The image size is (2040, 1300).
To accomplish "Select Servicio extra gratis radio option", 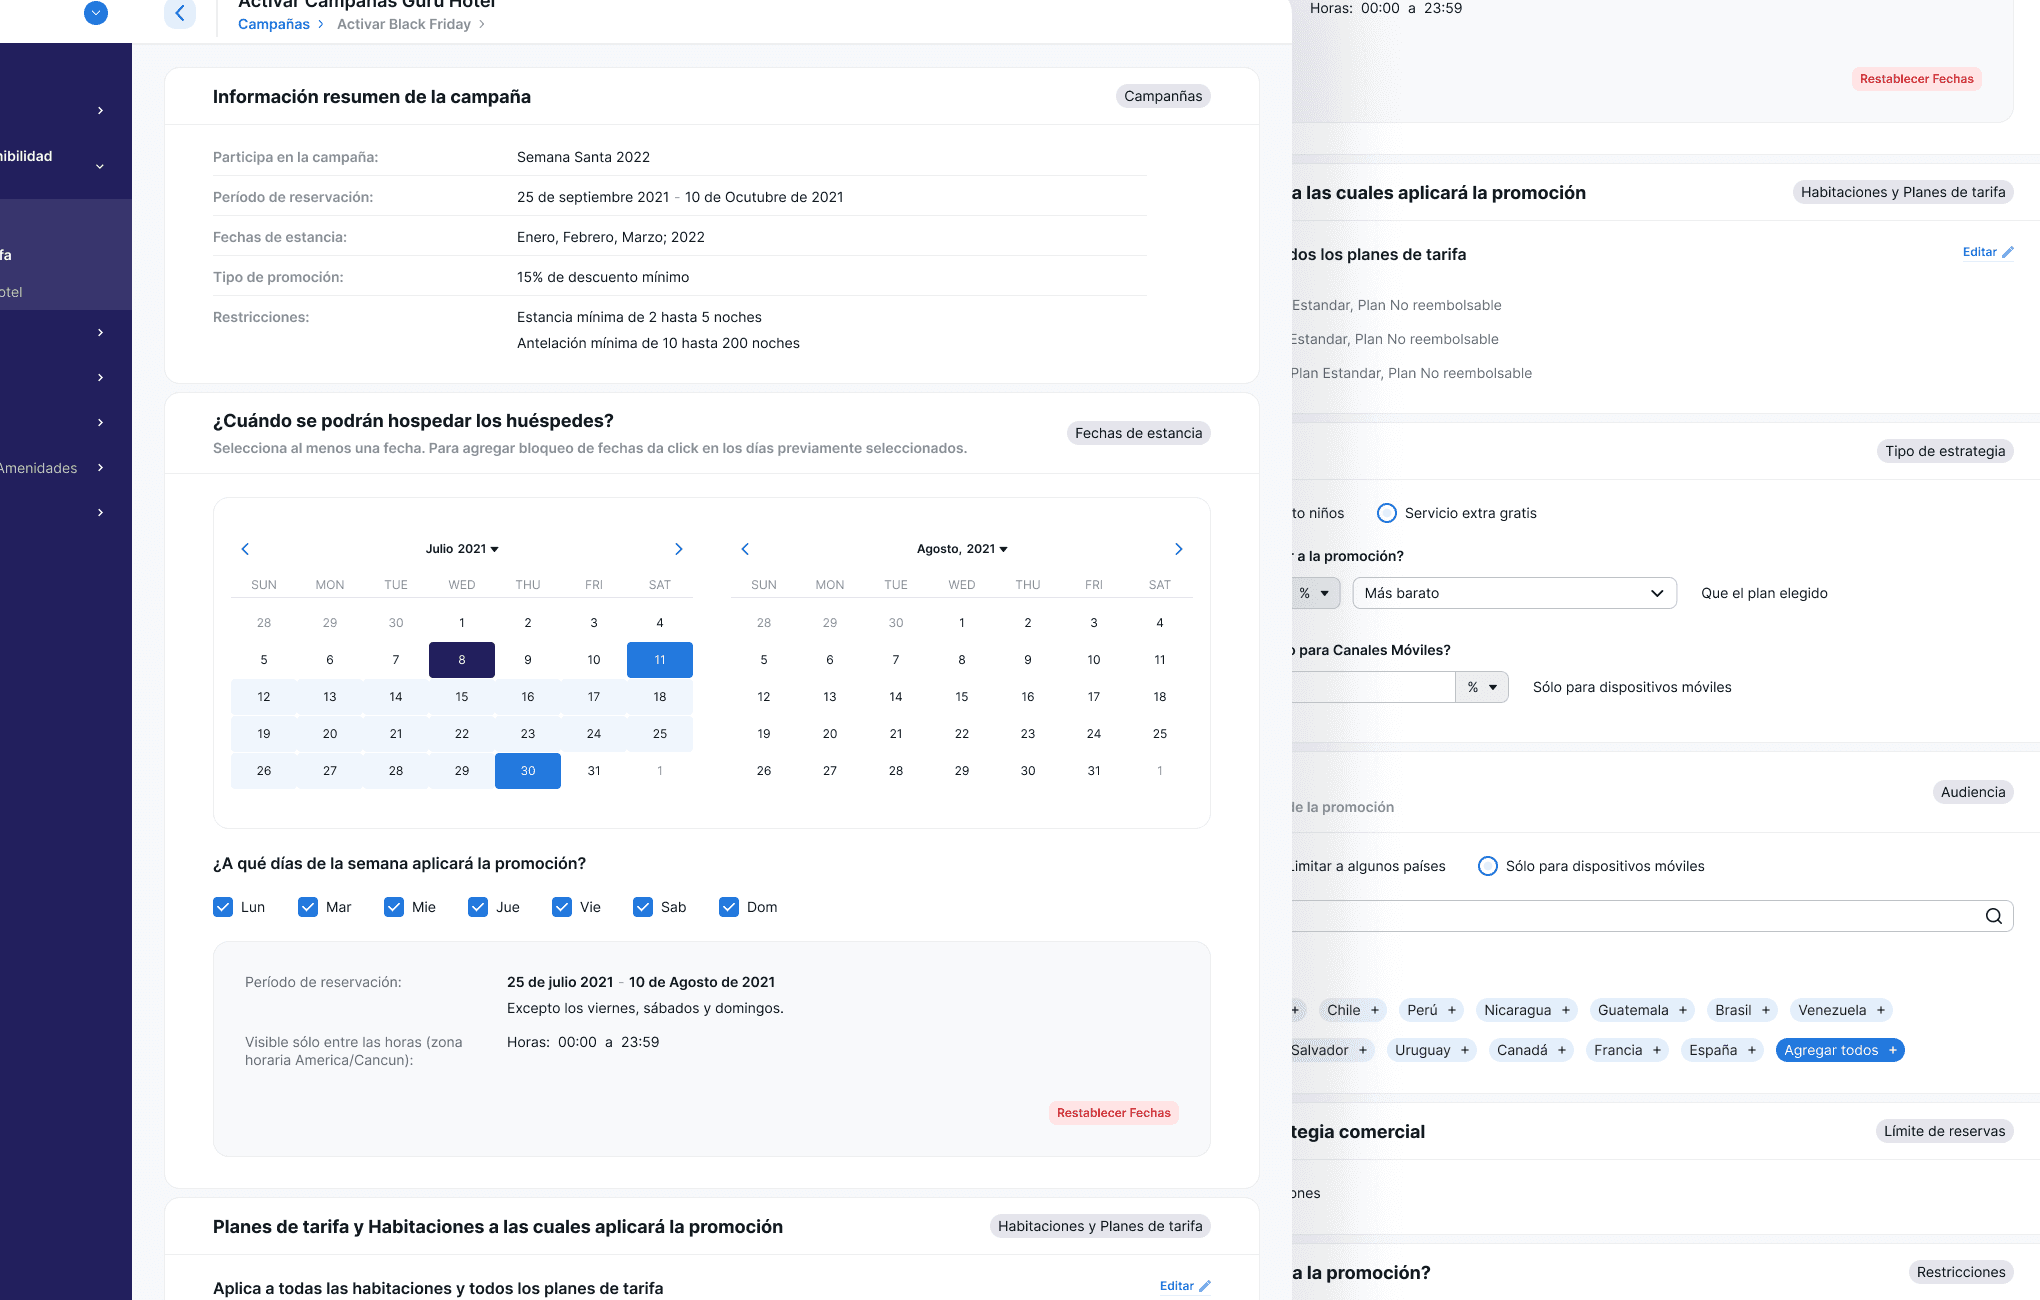I will pos(1387,513).
